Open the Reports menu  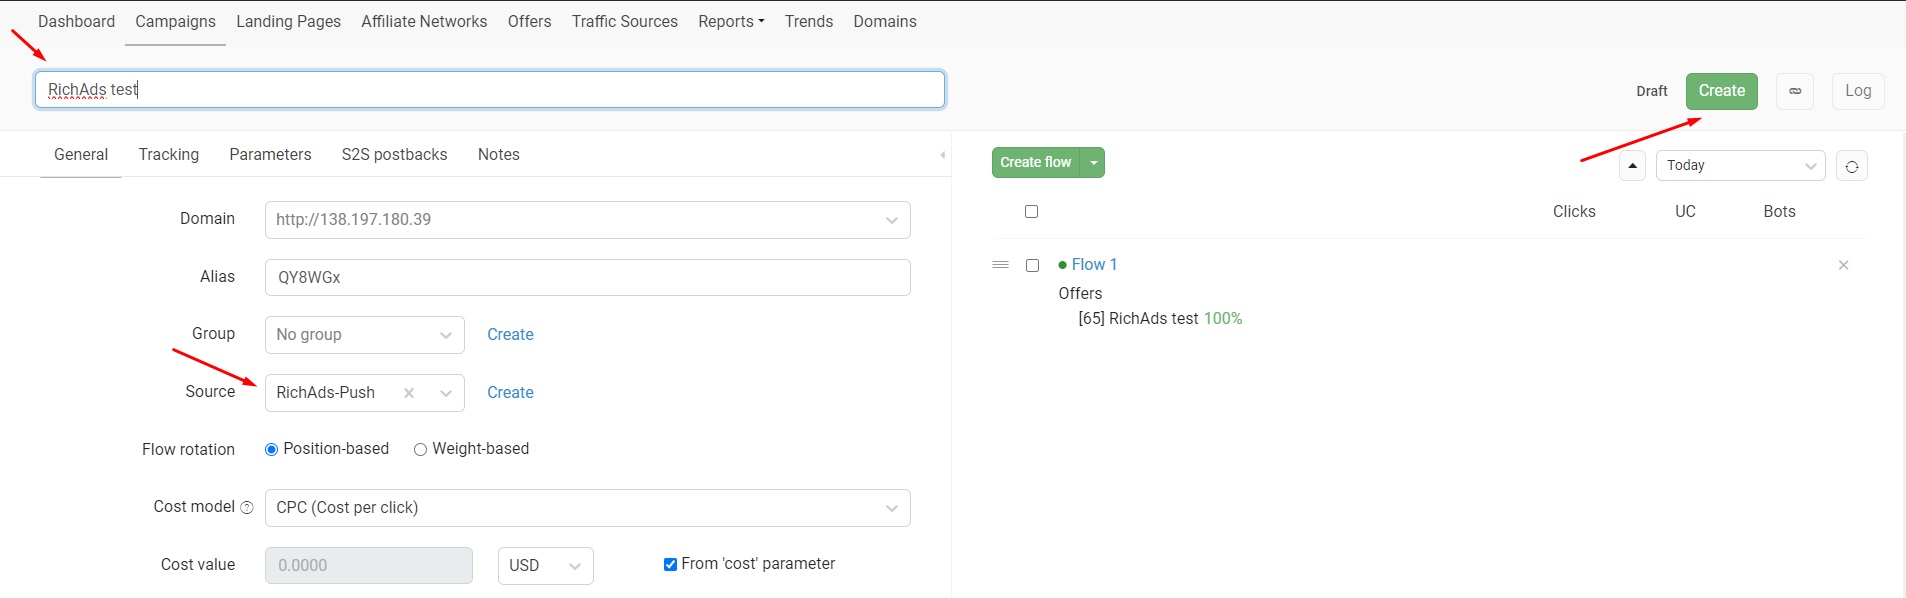pyautogui.click(x=731, y=22)
